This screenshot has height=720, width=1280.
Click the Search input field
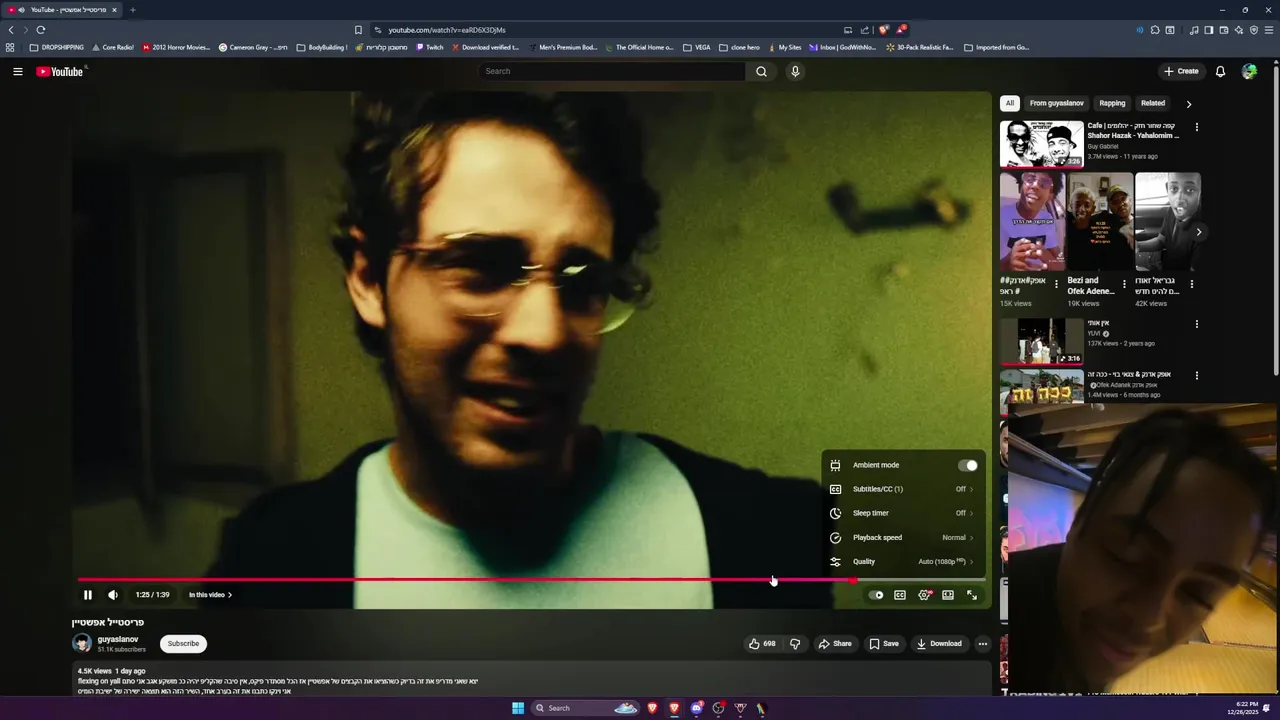[612, 71]
